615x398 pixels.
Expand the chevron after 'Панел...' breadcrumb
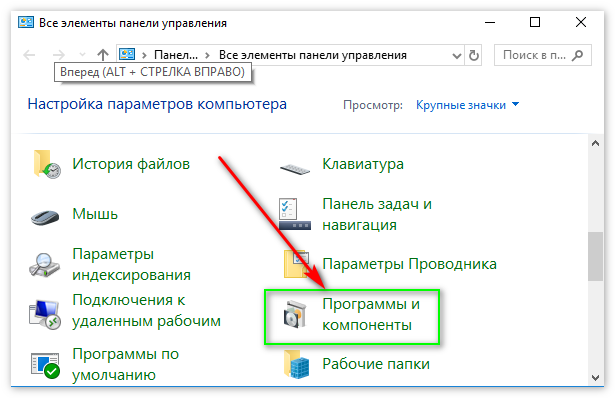(x=207, y=55)
